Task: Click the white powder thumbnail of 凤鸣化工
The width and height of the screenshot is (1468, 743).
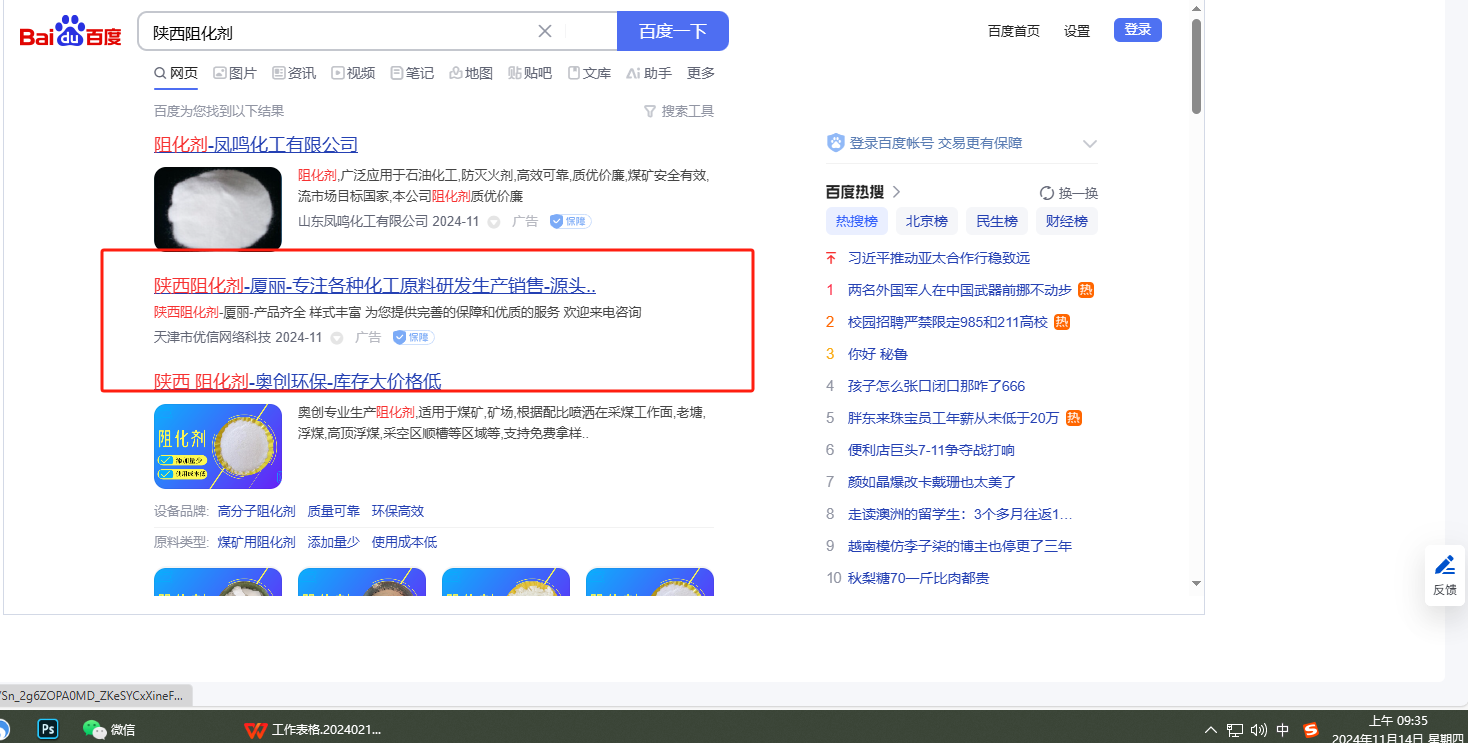Action: coord(218,209)
